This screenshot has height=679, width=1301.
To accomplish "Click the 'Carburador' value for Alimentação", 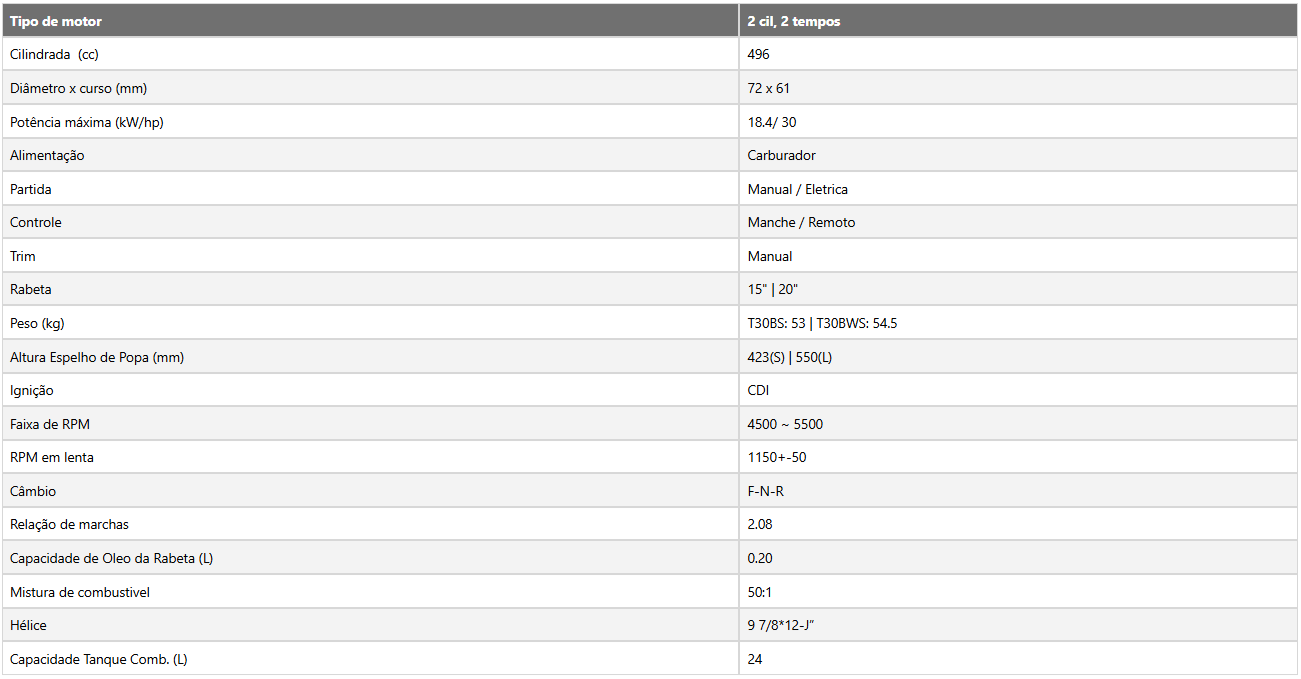I will click(782, 155).
